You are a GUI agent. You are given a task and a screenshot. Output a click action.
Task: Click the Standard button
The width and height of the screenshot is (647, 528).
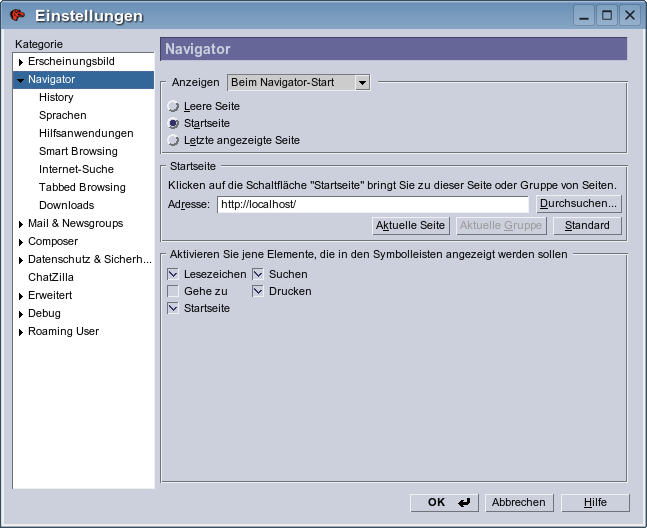click(x=587, y=225)
